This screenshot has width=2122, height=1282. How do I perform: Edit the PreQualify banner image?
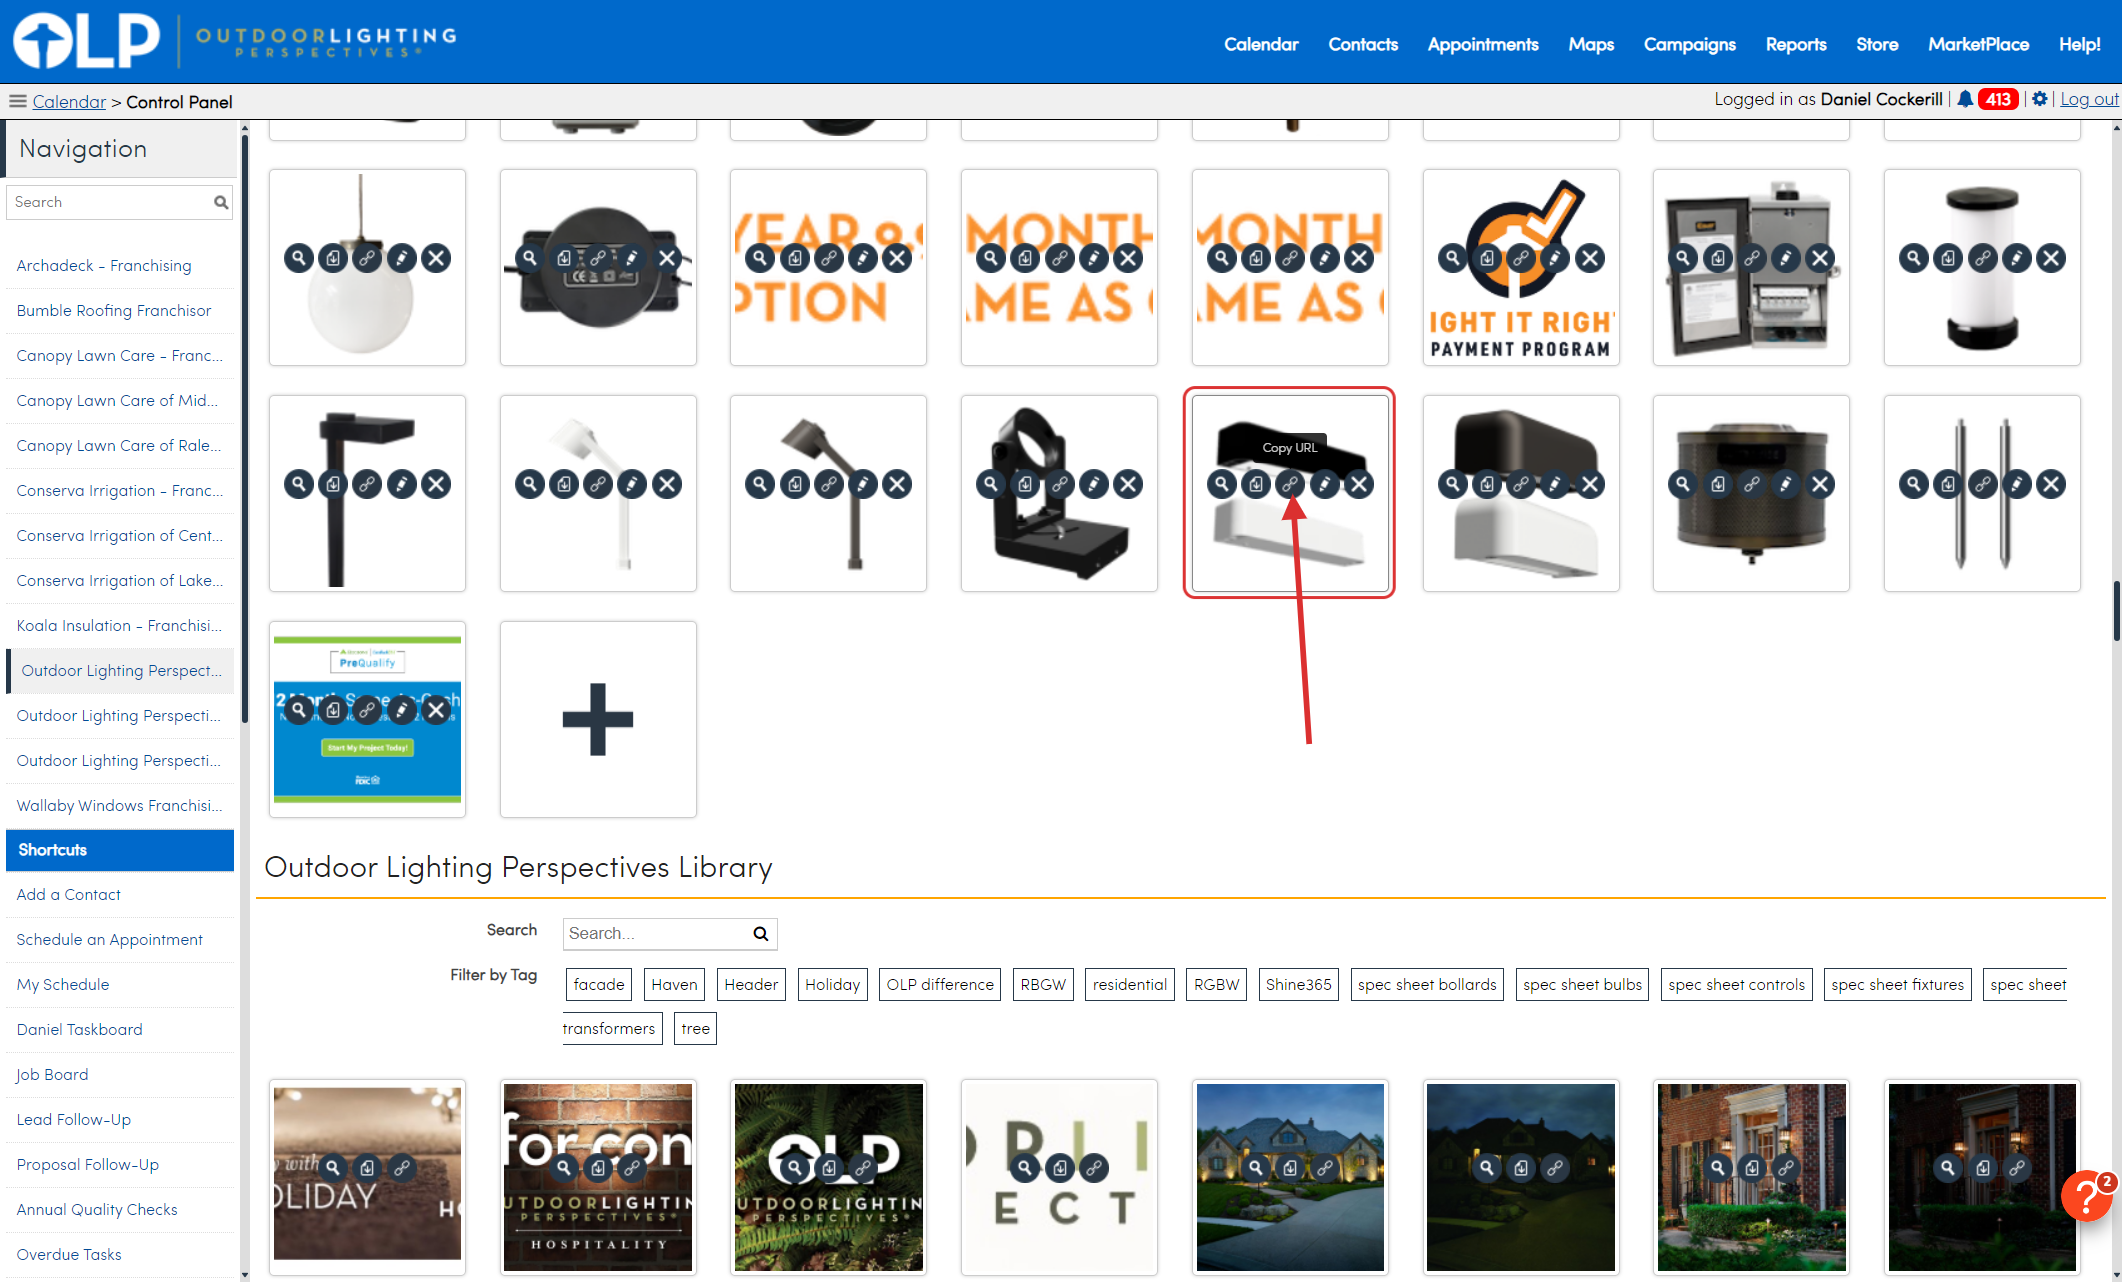point(402,710)
